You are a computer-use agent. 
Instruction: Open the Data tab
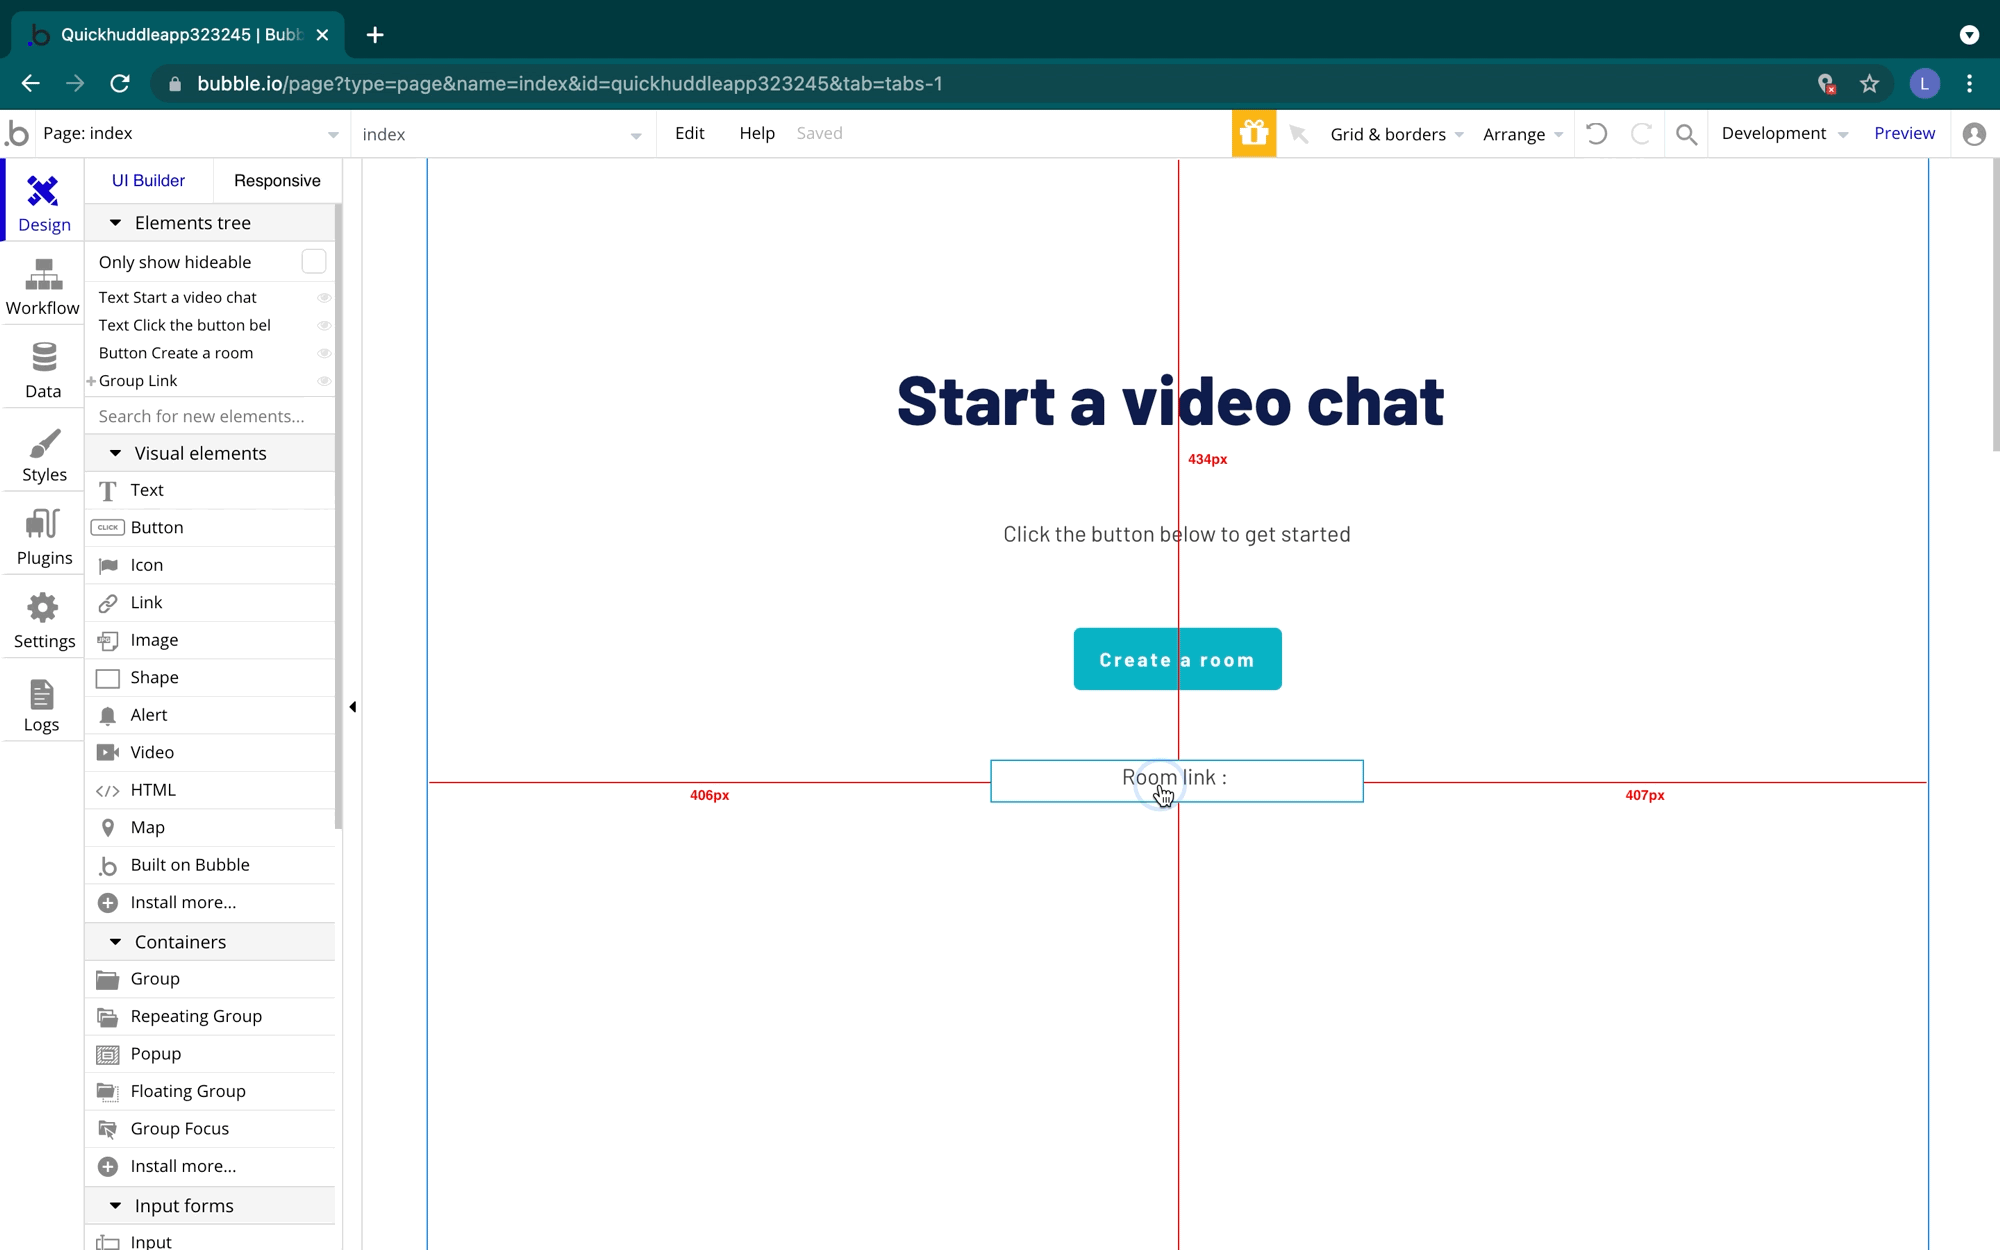point(43,370)
